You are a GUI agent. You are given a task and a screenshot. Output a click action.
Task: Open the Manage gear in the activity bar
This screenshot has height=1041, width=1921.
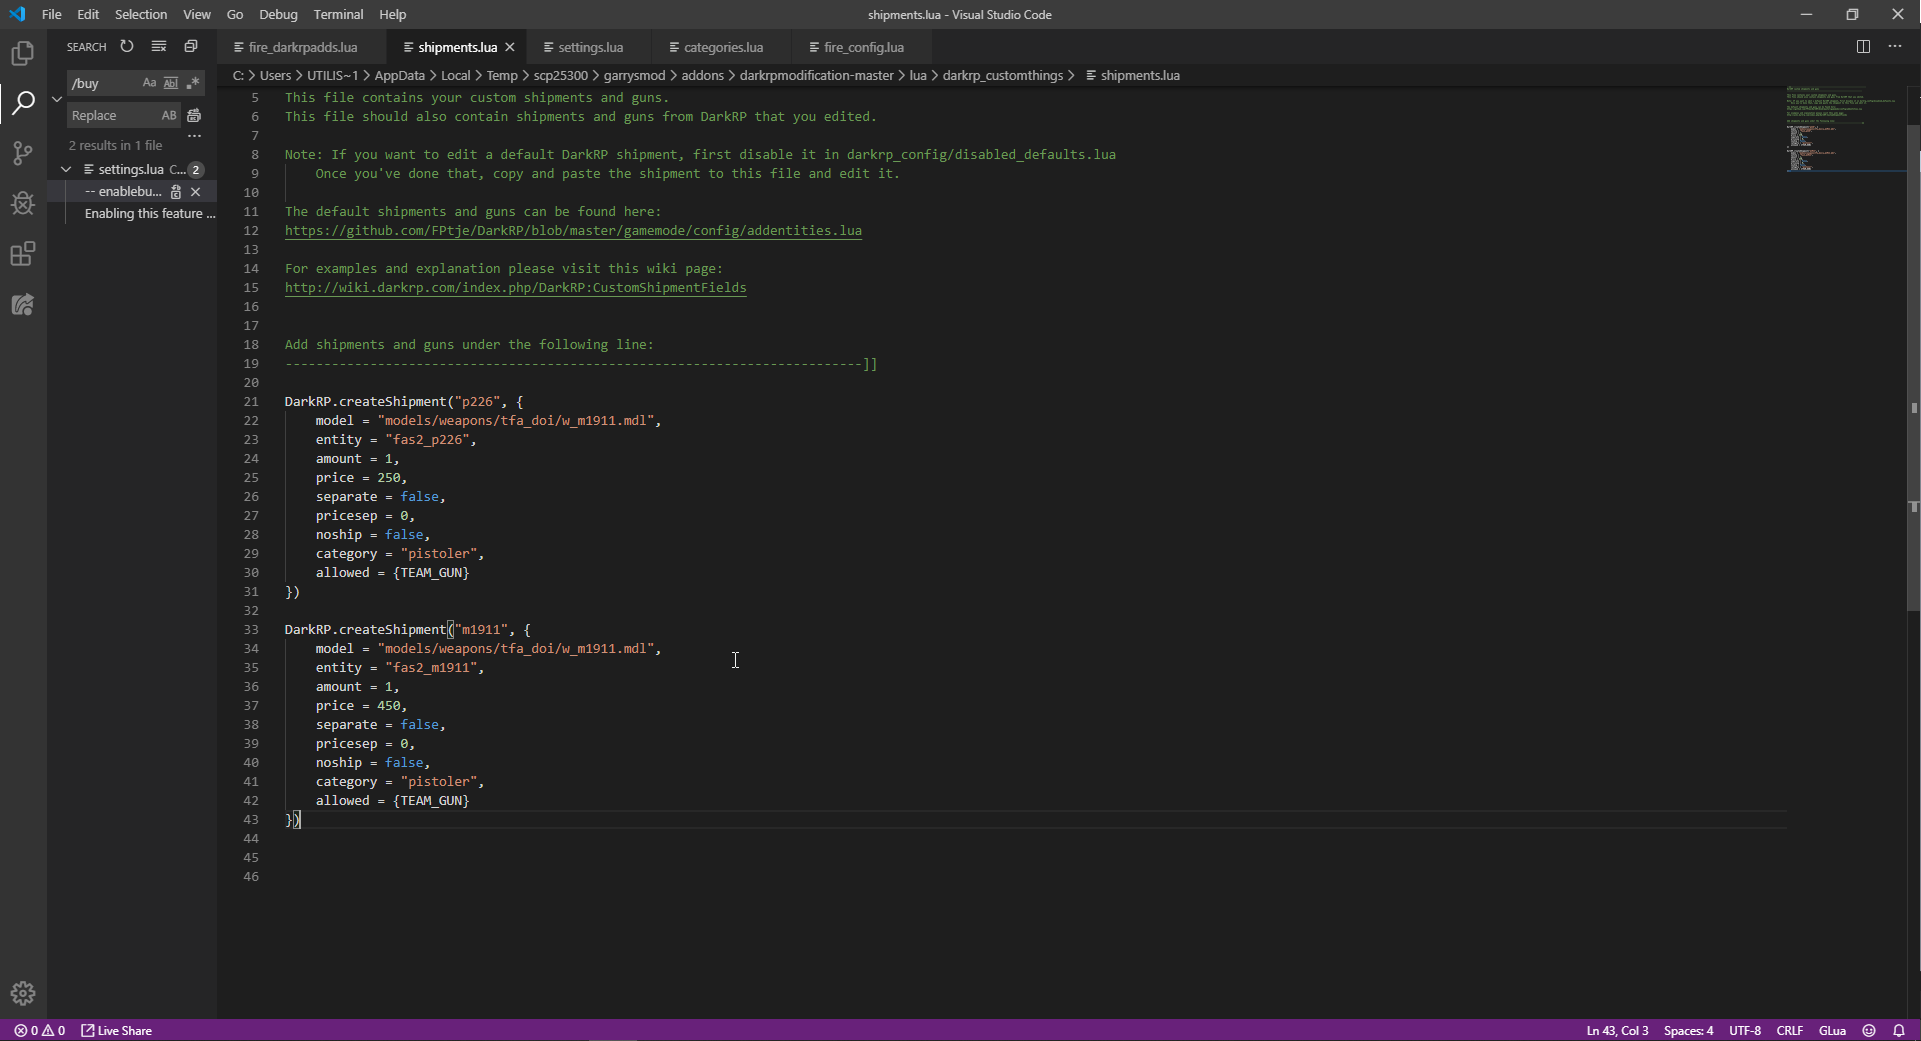(x=23, y=993)
